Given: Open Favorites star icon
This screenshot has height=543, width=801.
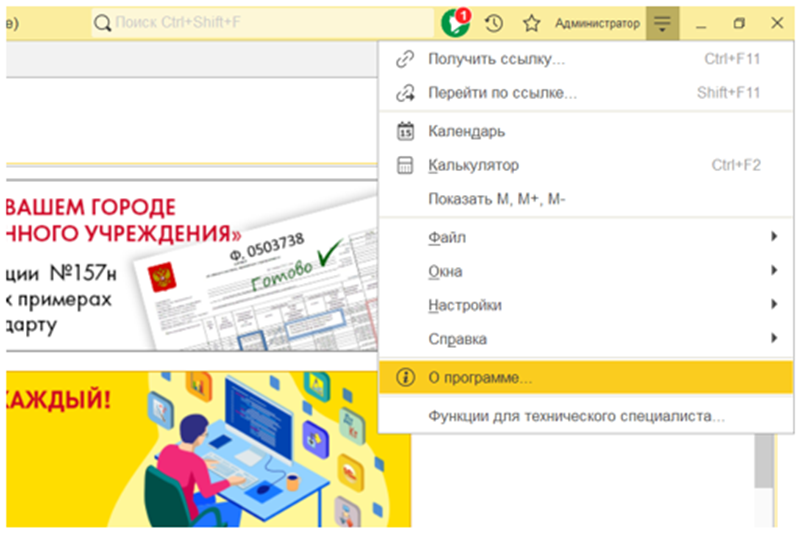Looking at the screenshot, I should 531,22.
